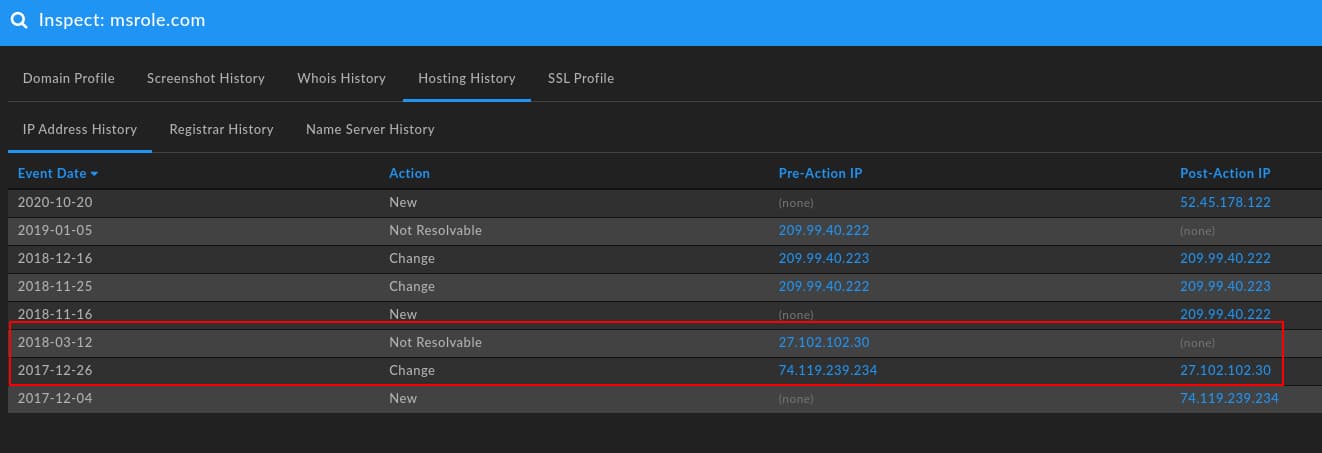
Task: Open pre-action IP link 209.99.40.223
Action: pyautogui.click(x=824, y=258)
